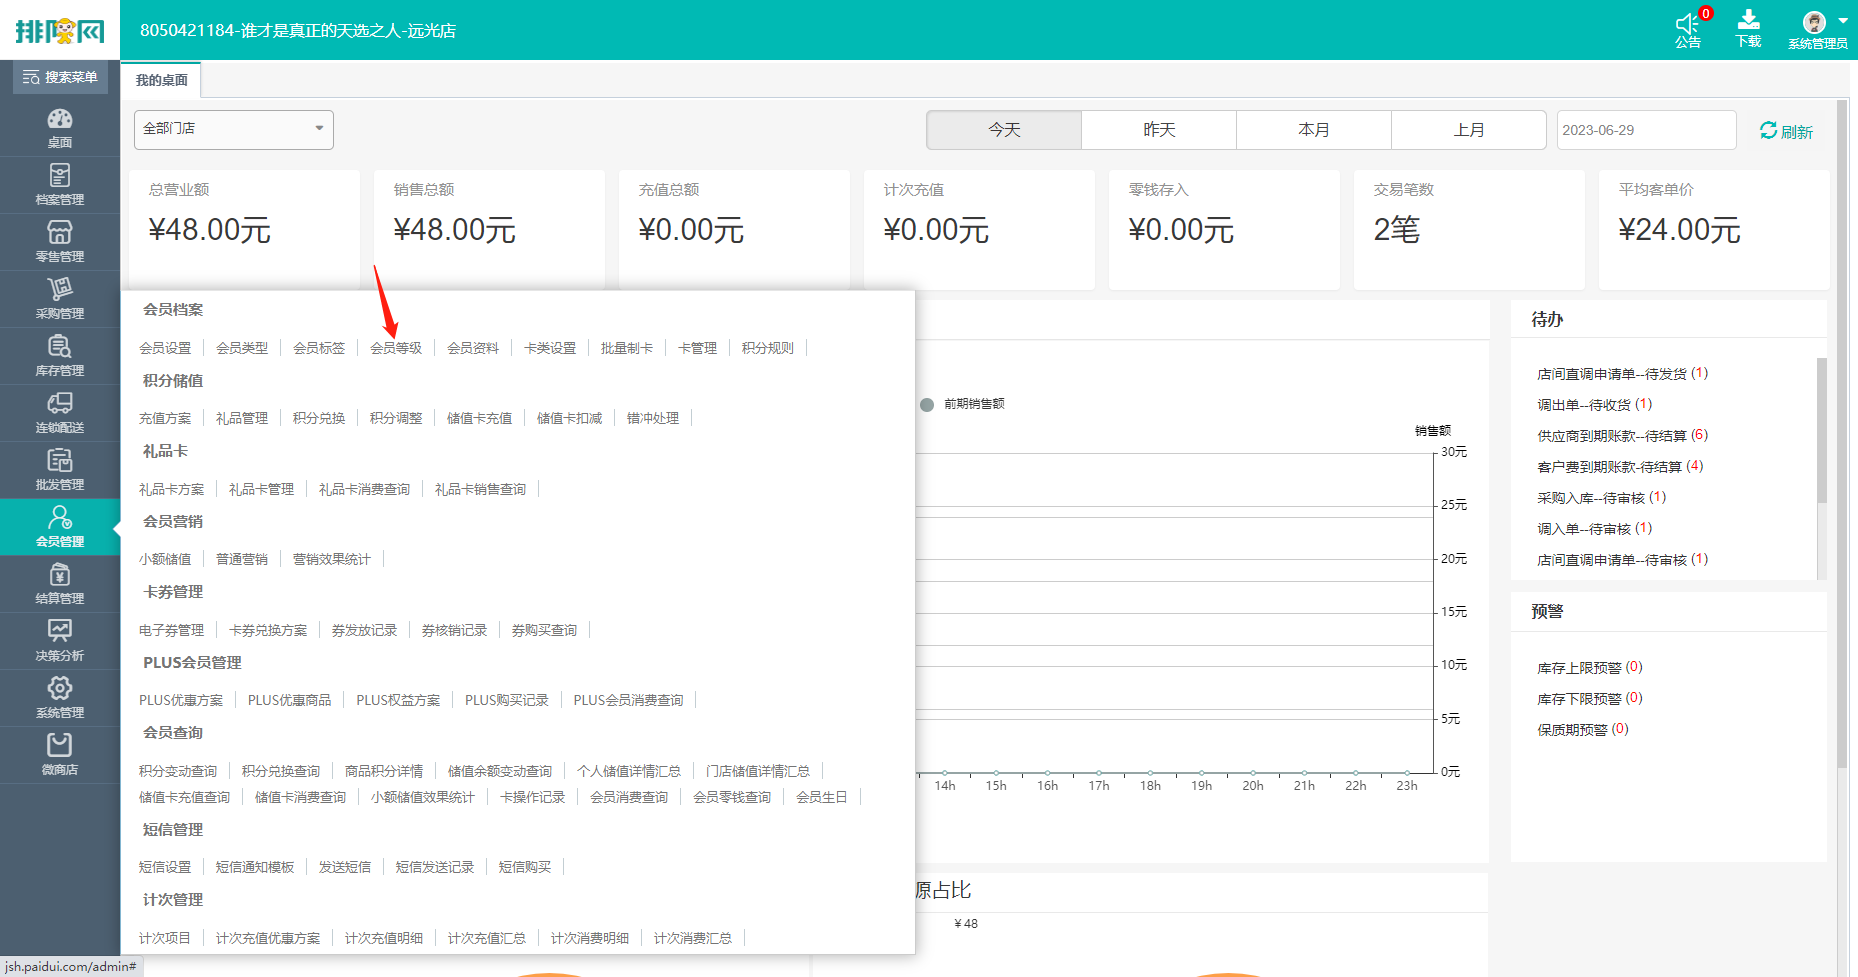Open 券核销记录 menu item
Screen dimensions: 1858x977
click(454, 630)
